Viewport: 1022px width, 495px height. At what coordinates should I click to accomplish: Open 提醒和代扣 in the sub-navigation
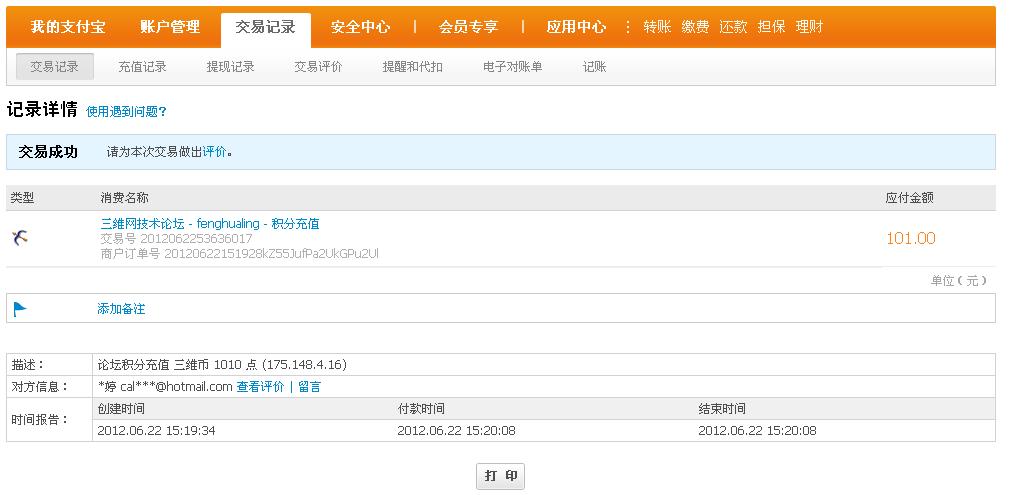pos(413,67)
